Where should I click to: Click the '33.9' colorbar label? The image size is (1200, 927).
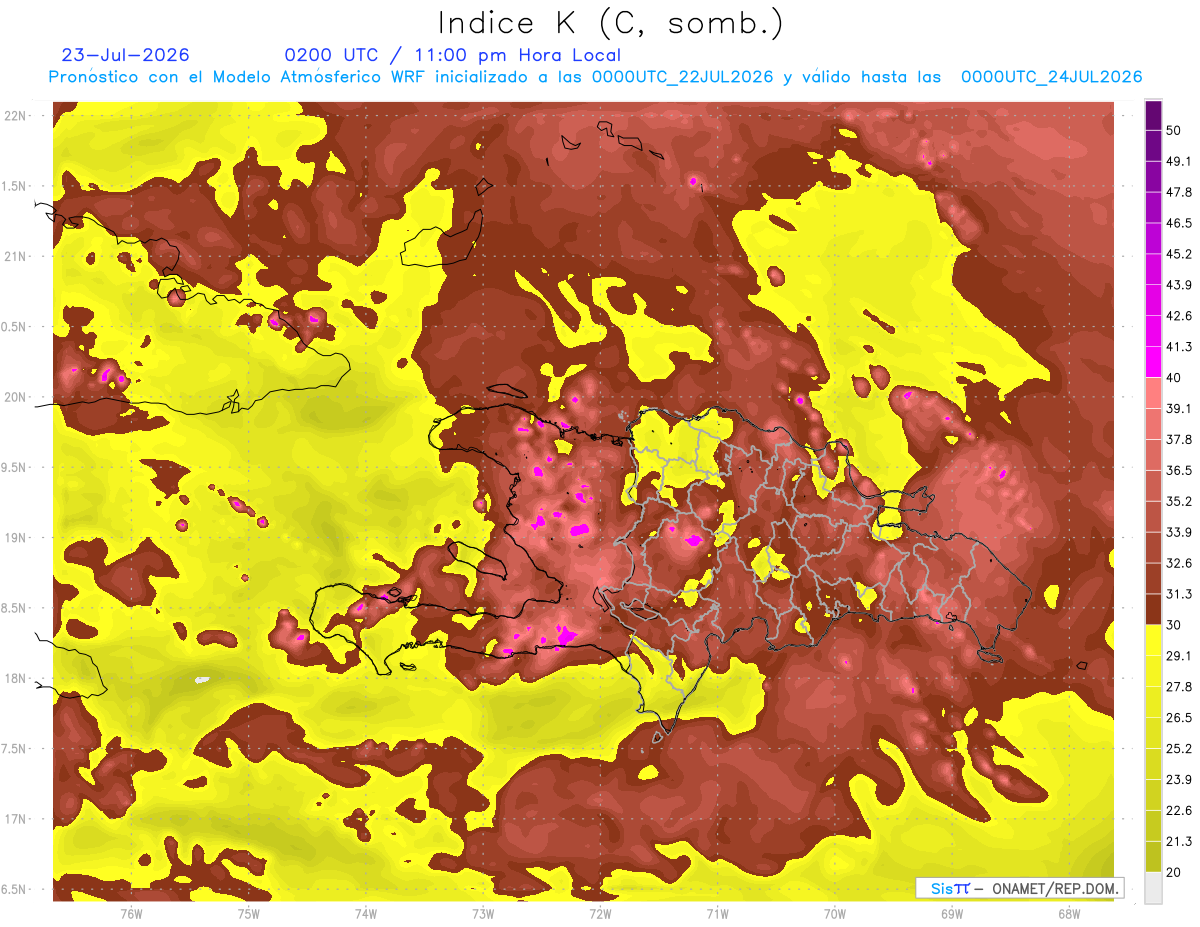click(1179, 532)
